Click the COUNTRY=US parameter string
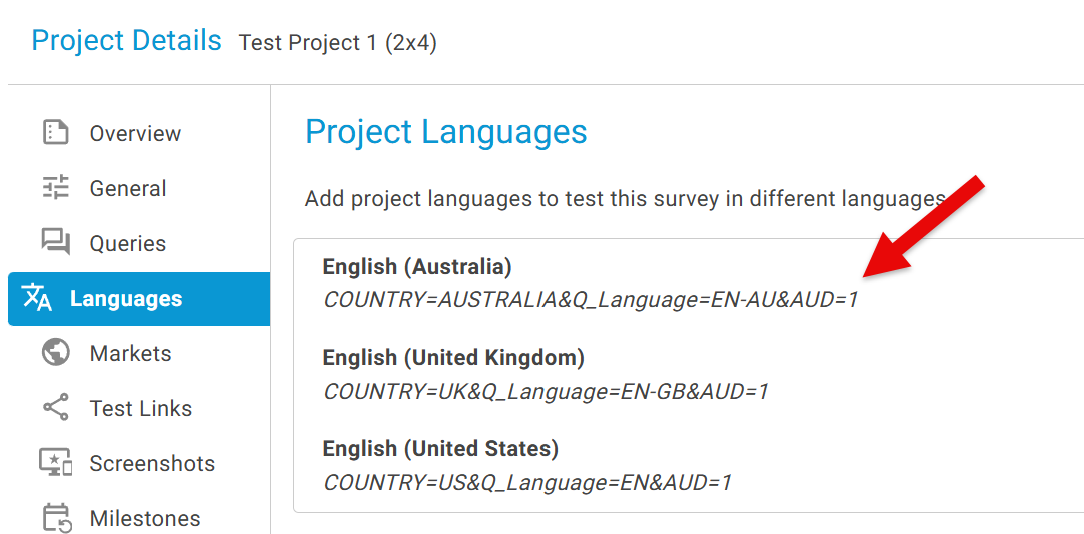Image resolution: width=1084 pixels, height=534 pixels. tap(527, 483)
